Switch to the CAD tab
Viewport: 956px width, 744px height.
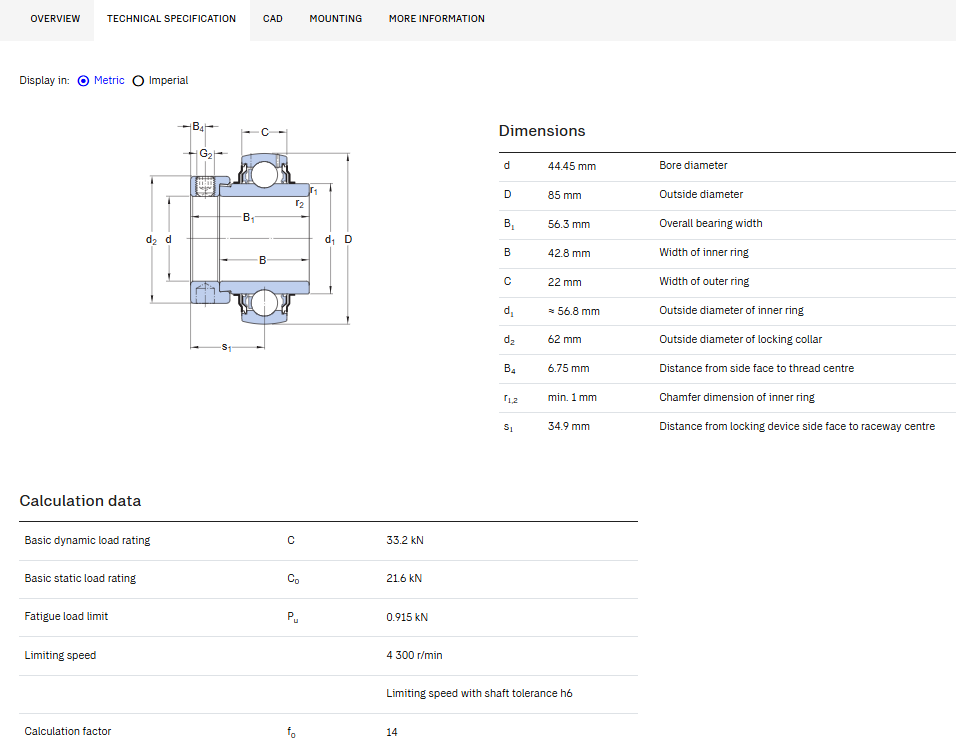(x=273, y=19)
